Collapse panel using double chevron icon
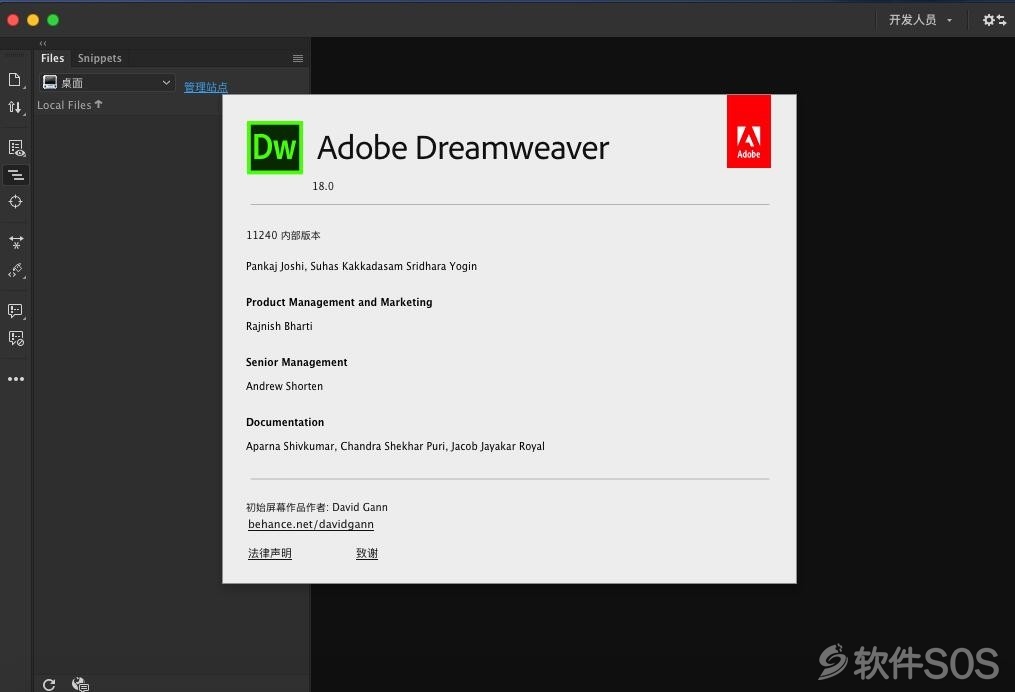1015x692 pixels. coord(43,43)
